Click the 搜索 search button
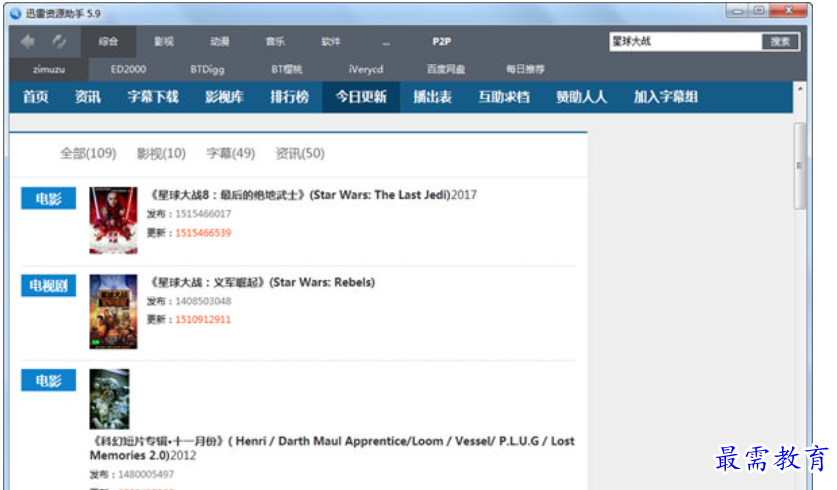837x490 pixels. tap(780, 42)
